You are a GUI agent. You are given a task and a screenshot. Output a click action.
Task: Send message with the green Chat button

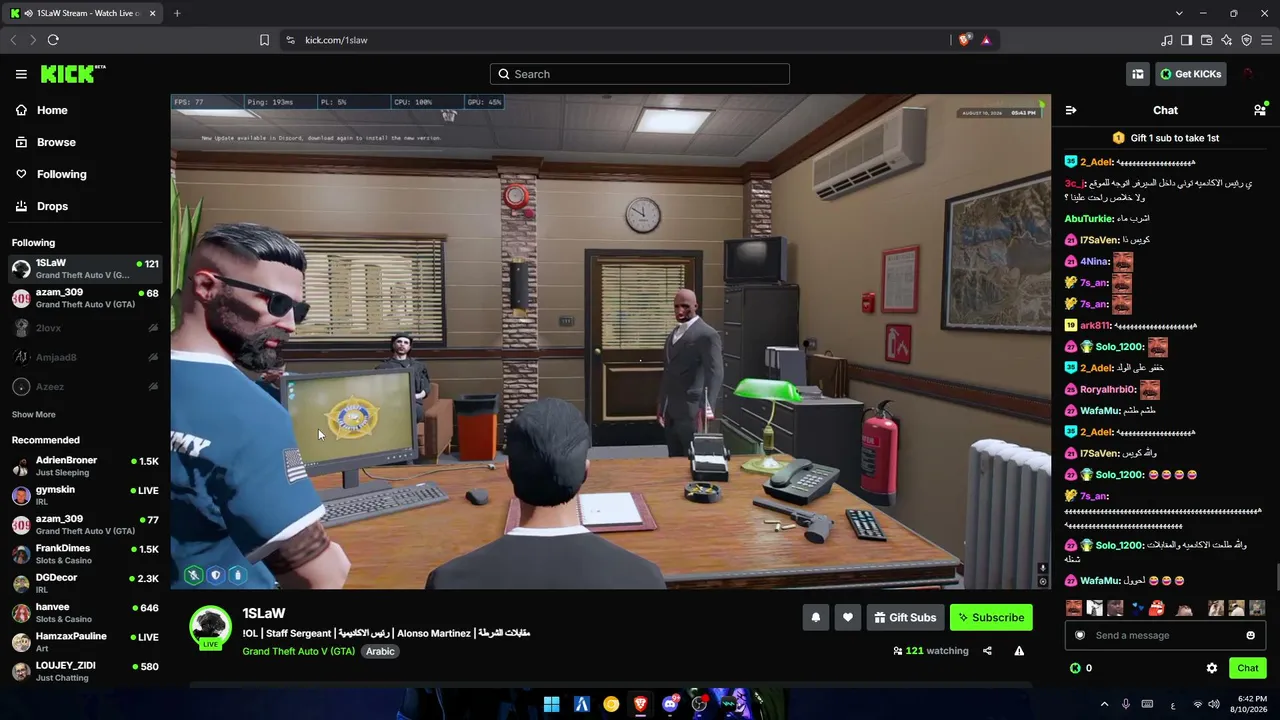1248,668
